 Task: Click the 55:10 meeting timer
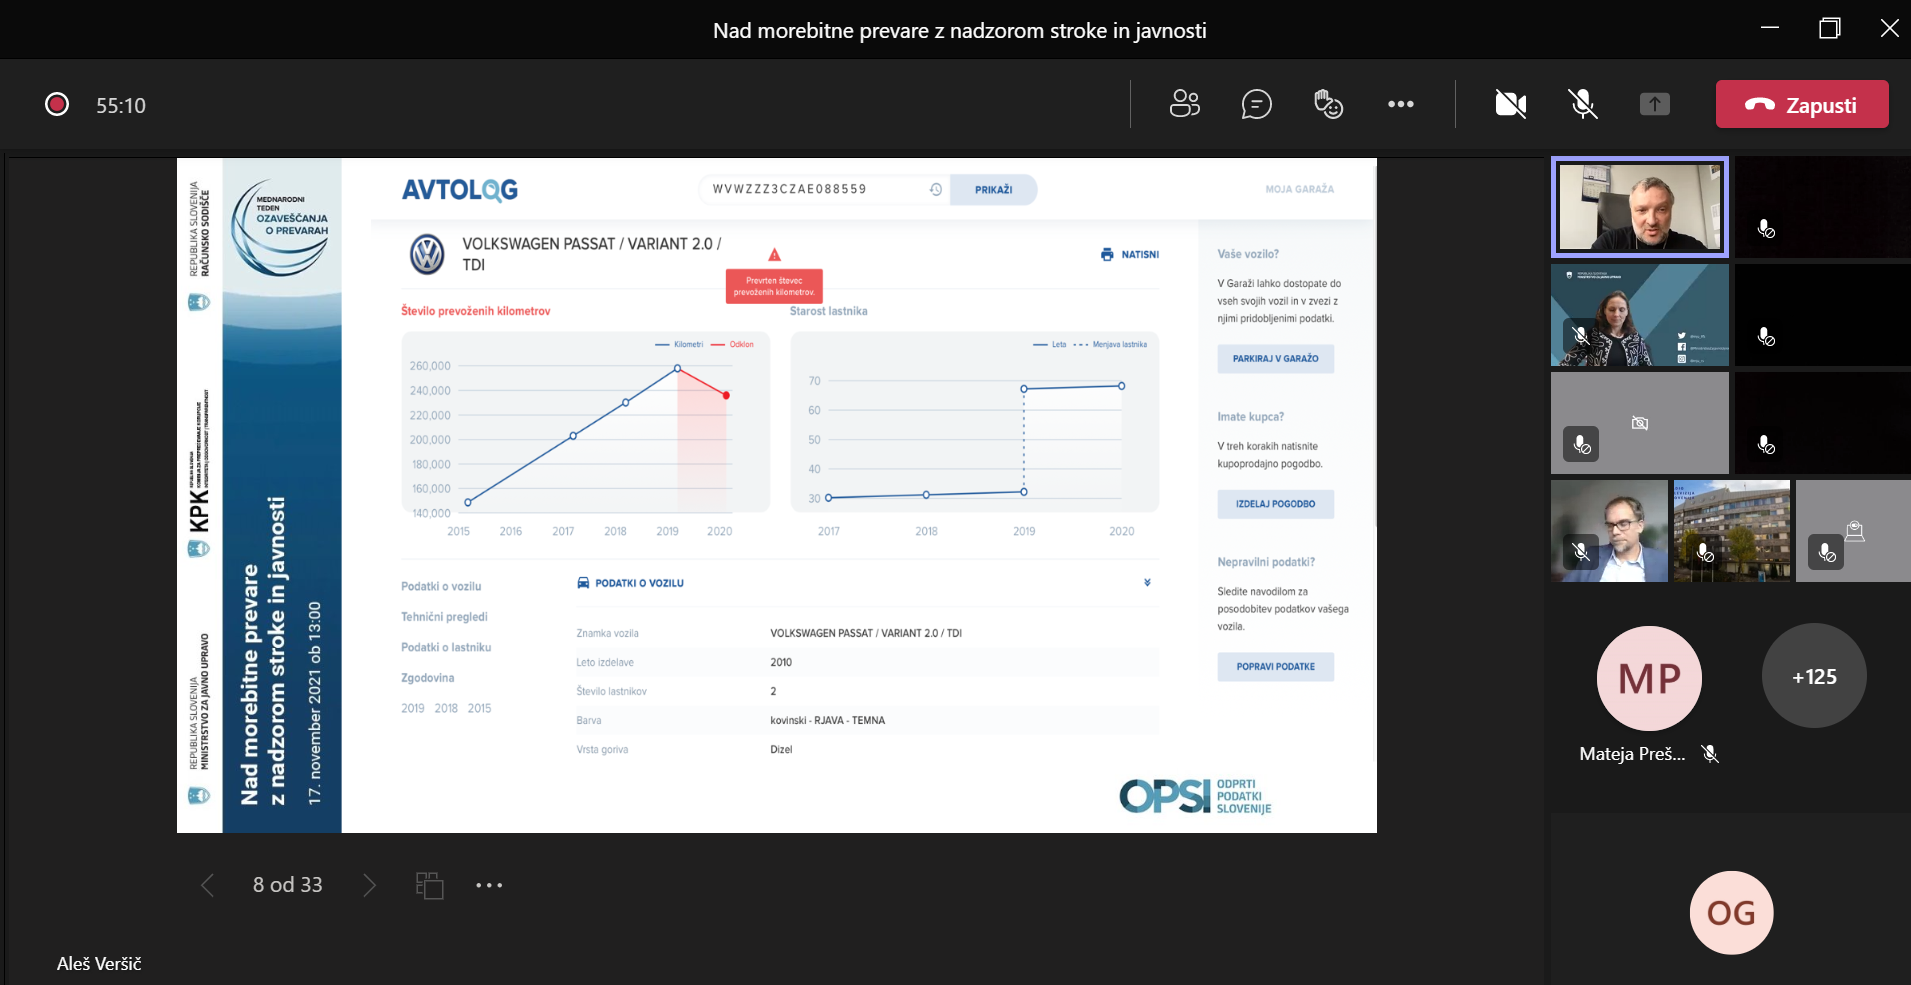coord(121,105)
